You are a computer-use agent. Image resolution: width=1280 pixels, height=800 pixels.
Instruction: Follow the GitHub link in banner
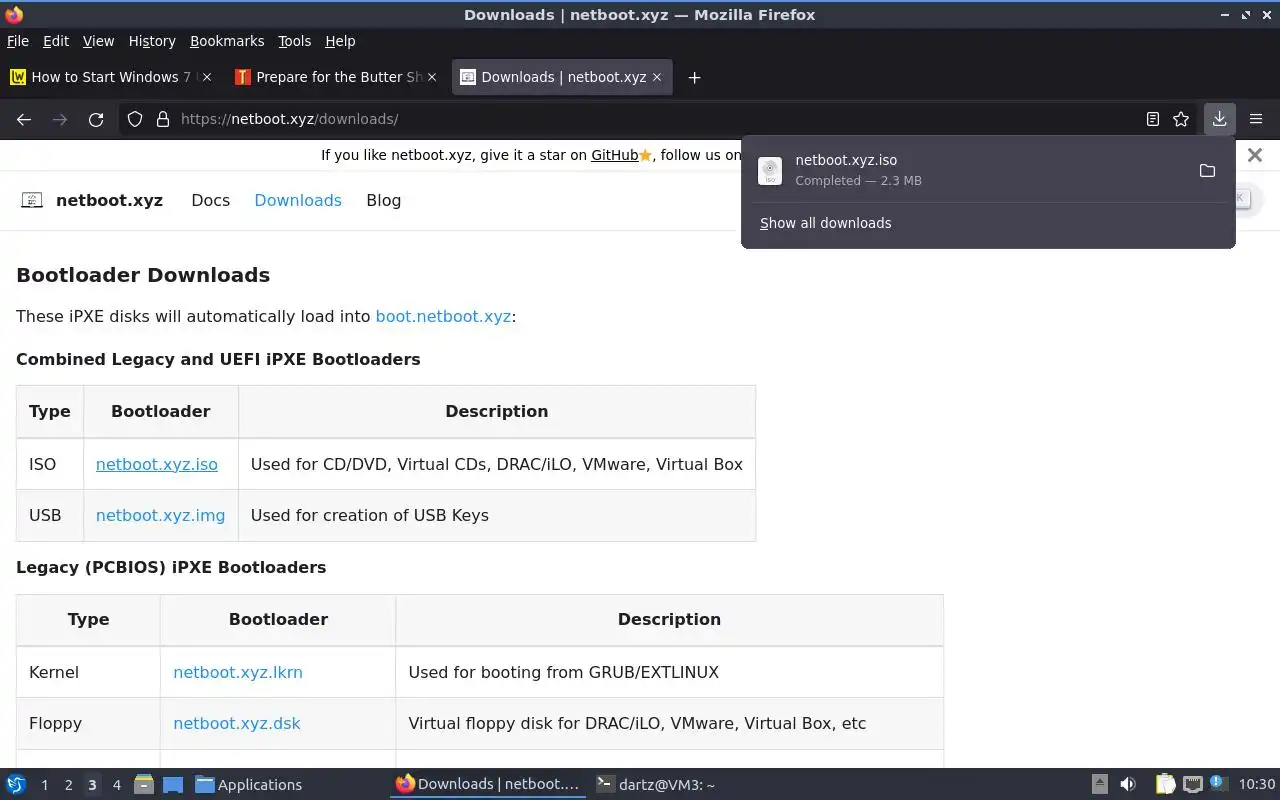click(614, 155)
